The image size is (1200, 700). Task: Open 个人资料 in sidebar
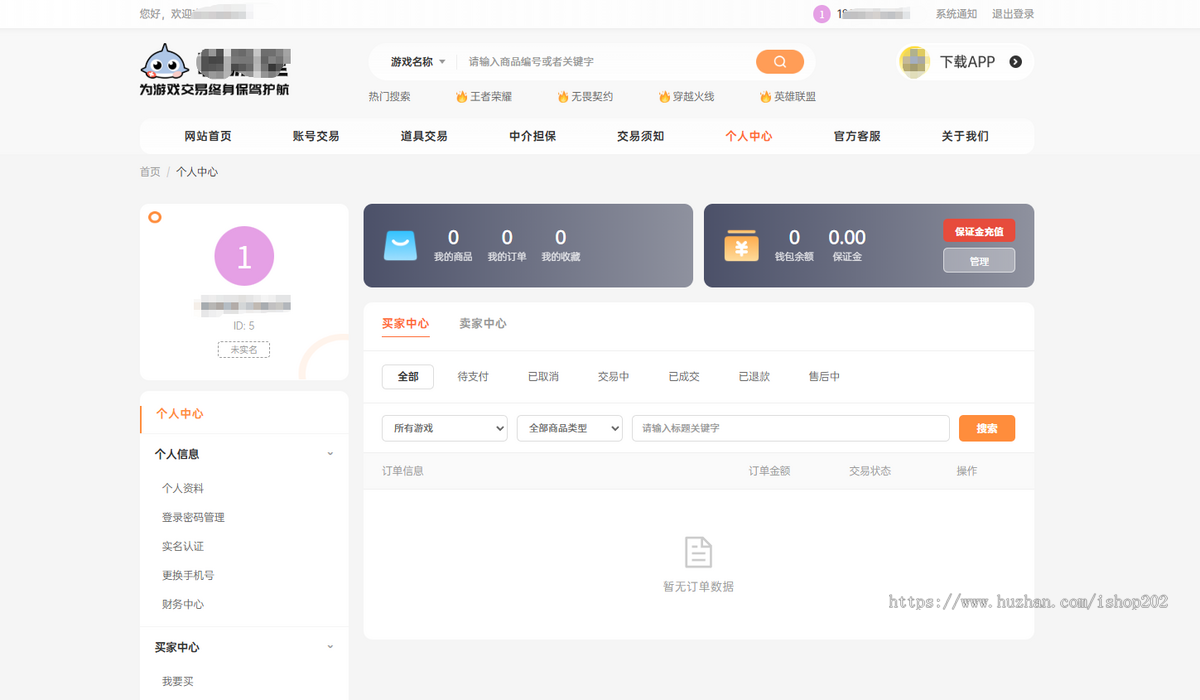click(x=183, y=488)
